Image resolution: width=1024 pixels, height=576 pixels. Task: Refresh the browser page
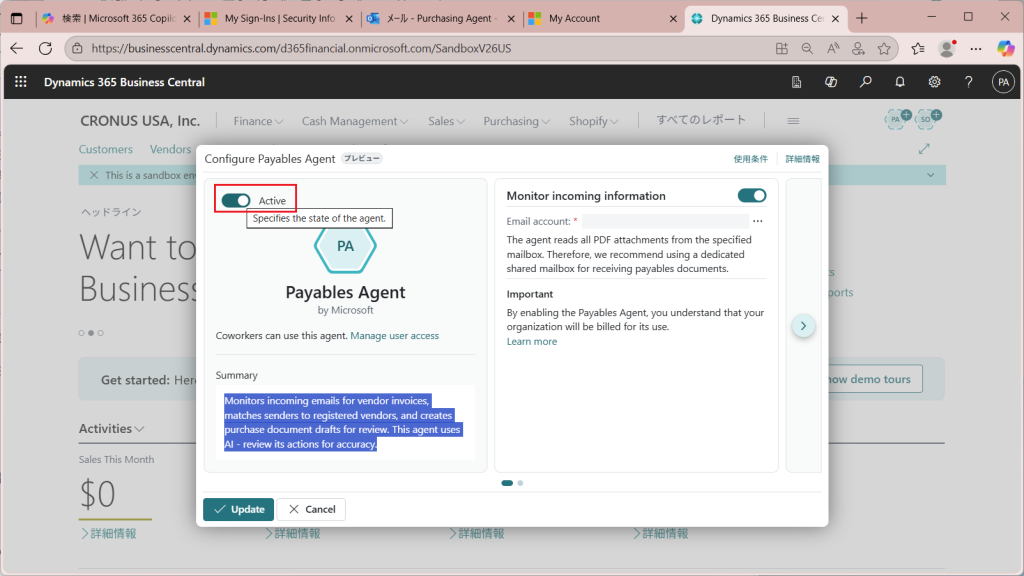45,48
